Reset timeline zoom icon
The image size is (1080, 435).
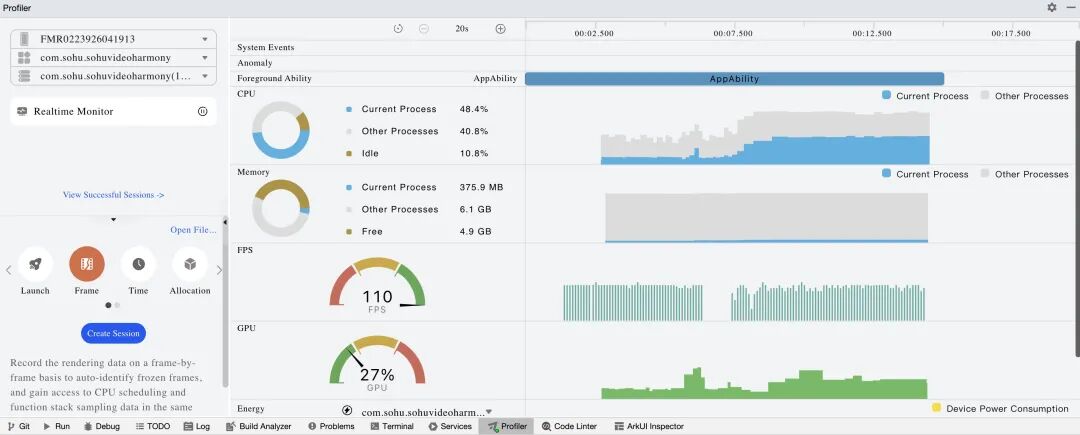pyautogui.click(x=398, y=29)
